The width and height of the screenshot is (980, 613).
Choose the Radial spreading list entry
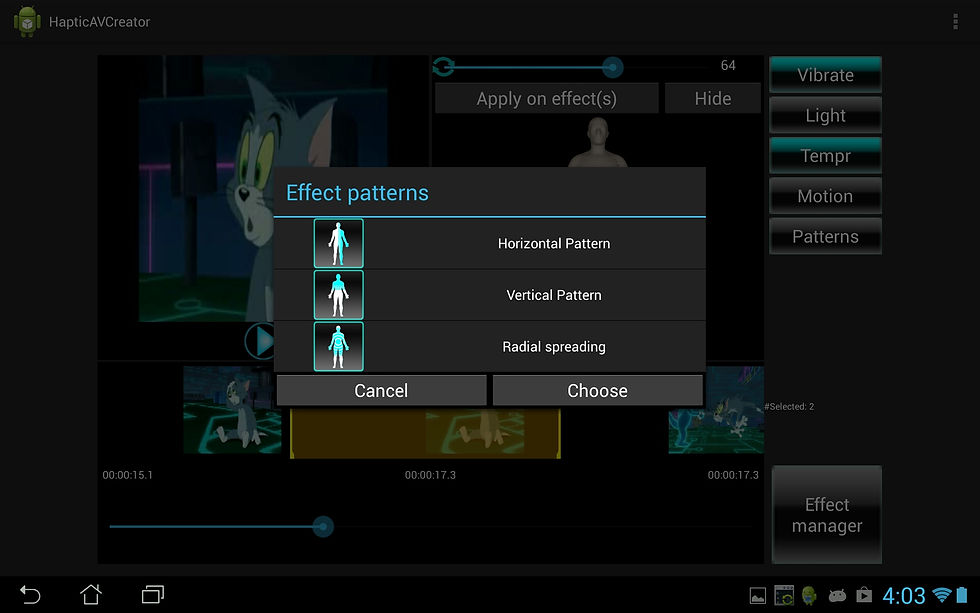[x=489, y=346]
